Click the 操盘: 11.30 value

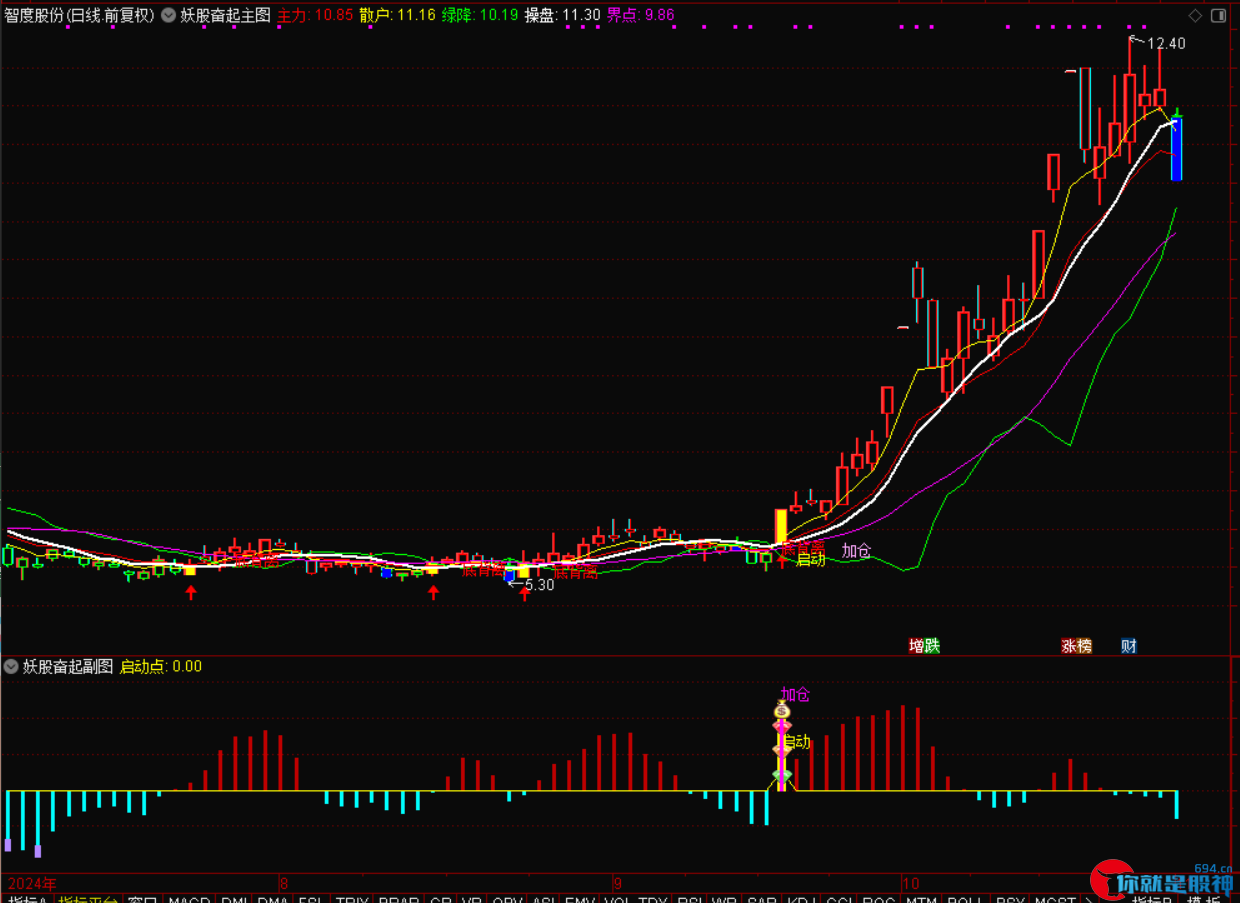[x=563, y=15]
